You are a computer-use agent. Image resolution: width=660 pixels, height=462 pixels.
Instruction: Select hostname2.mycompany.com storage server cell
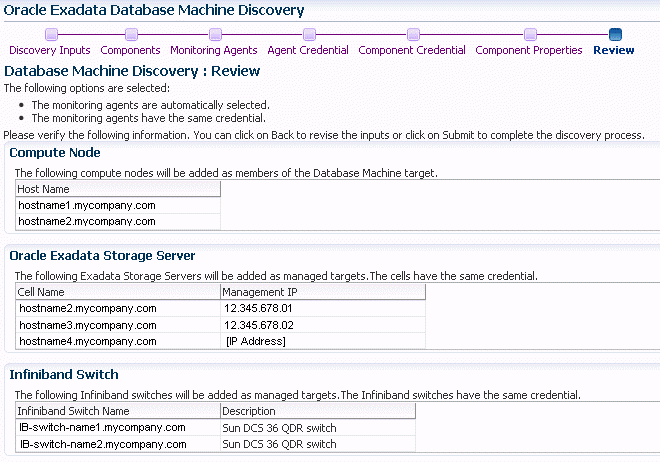pyautogui.click(x=118, y=308)
